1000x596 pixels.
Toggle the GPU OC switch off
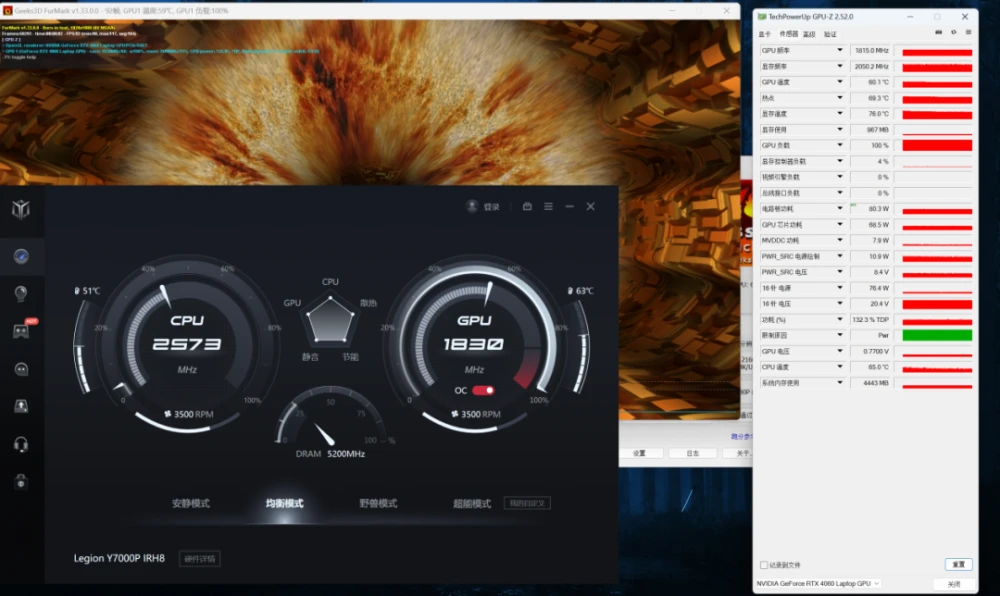coord(483,390)
